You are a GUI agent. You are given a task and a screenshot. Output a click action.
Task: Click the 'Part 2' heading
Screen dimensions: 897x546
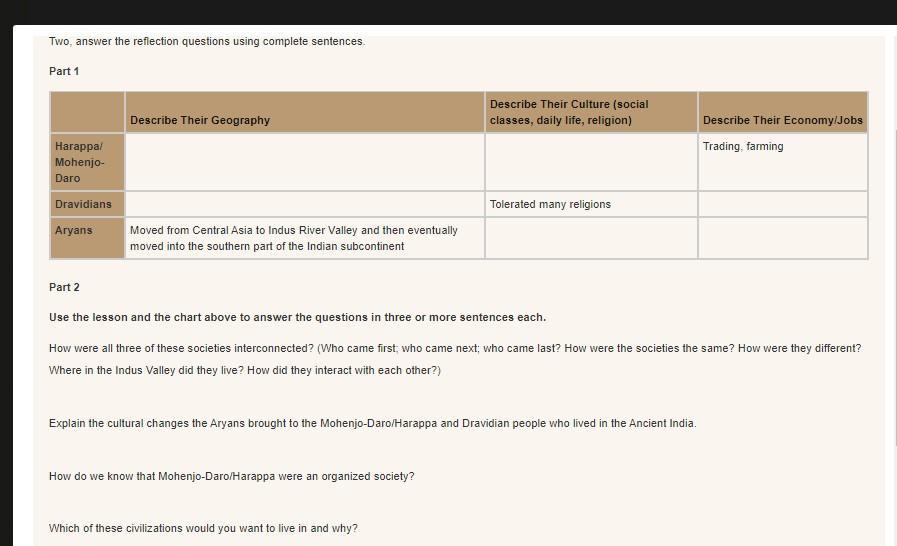pos(64,287)
